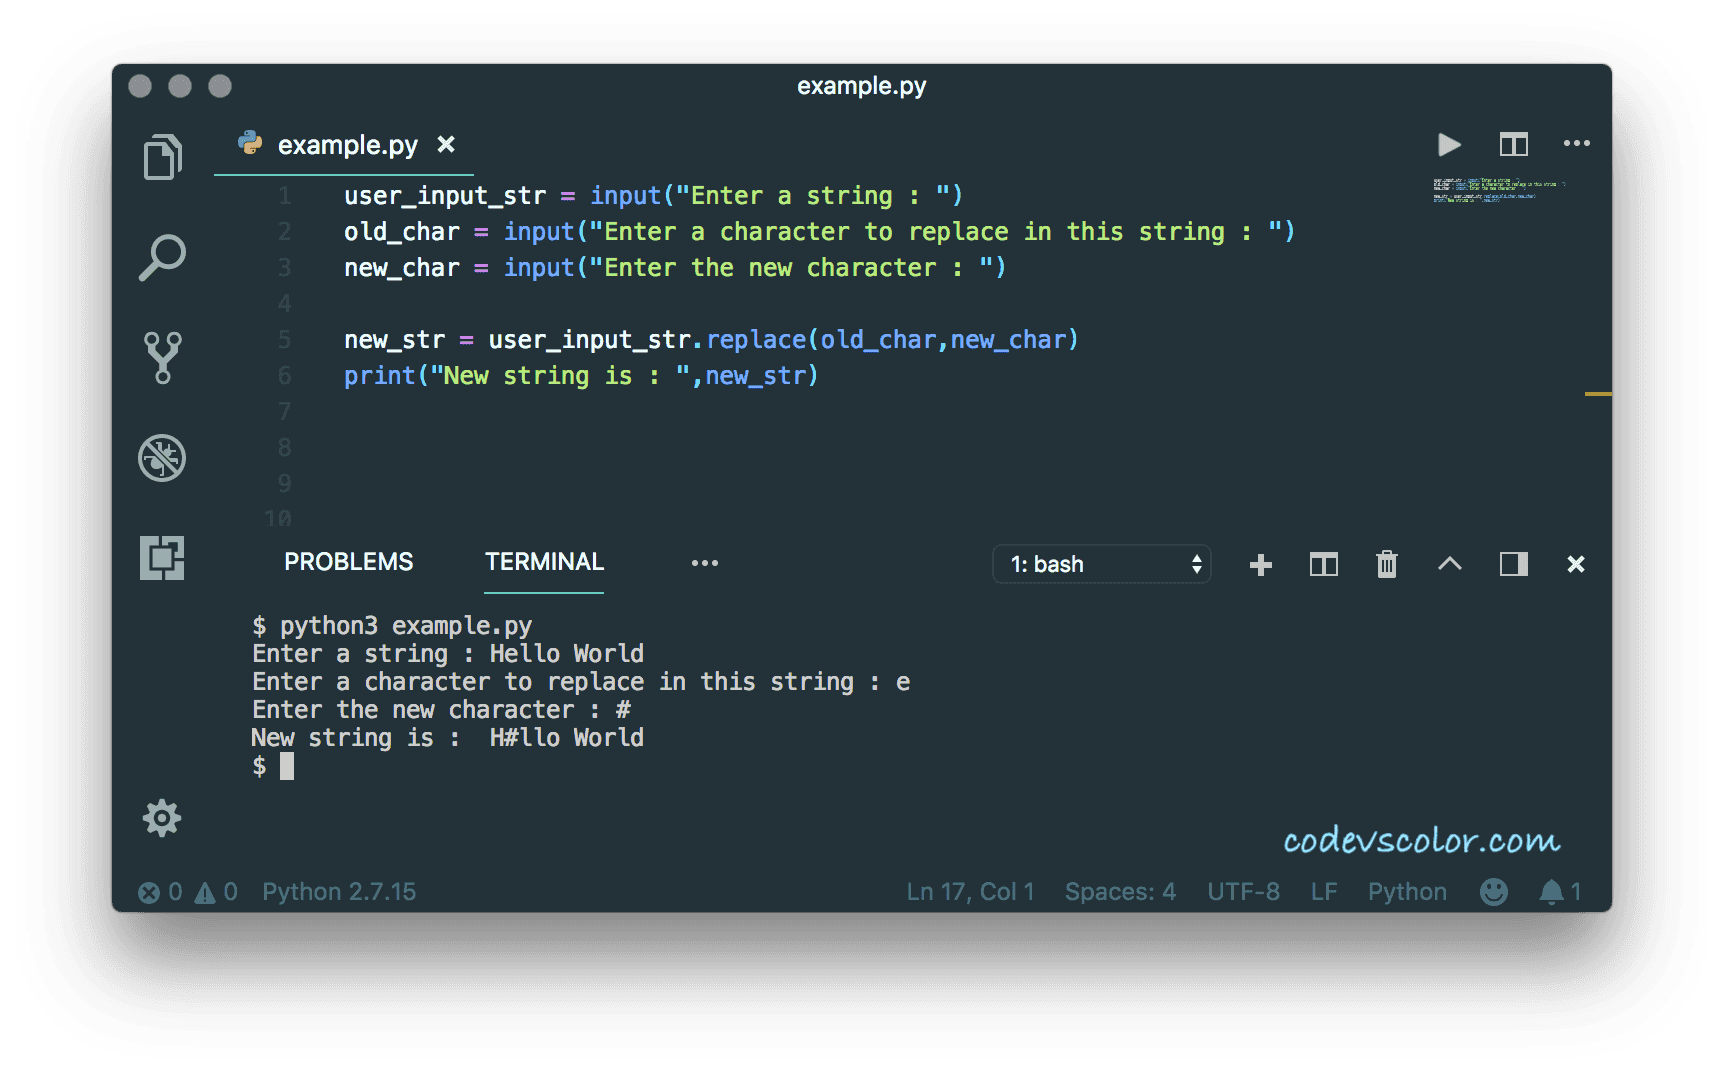Click the code line 'user_input_str = input(...)'
This screenshot has width=1724, height=1072.
point(653,196)
